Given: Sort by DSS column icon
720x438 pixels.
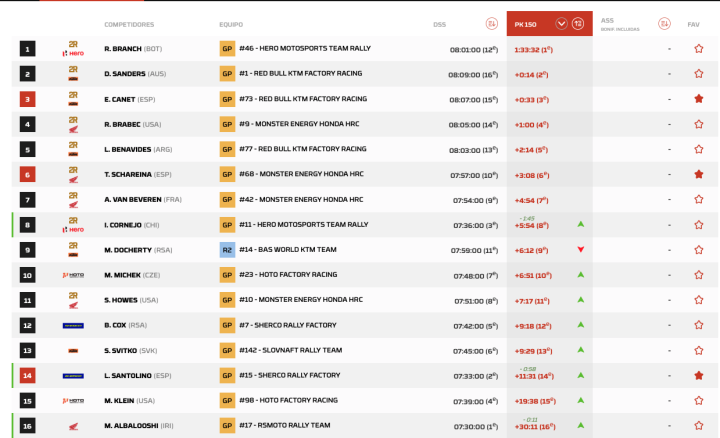Looking at the screenshot, I should 491,23.
